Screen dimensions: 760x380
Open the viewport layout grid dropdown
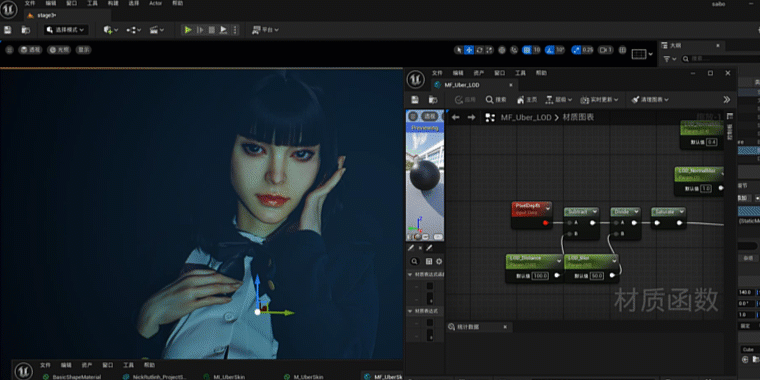tap(643, 54)
